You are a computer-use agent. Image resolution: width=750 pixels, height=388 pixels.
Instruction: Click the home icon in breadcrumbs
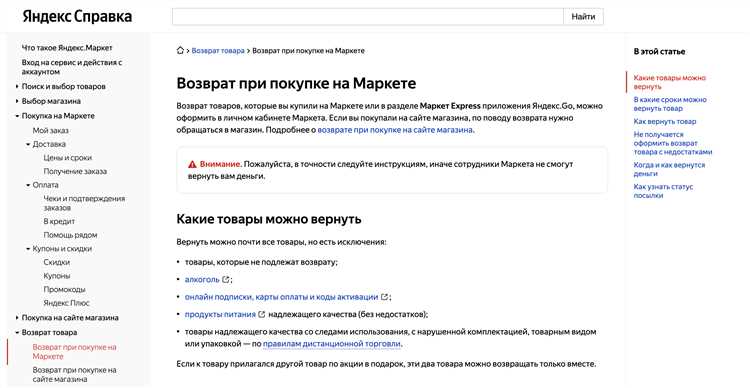[x=180, y=50]
